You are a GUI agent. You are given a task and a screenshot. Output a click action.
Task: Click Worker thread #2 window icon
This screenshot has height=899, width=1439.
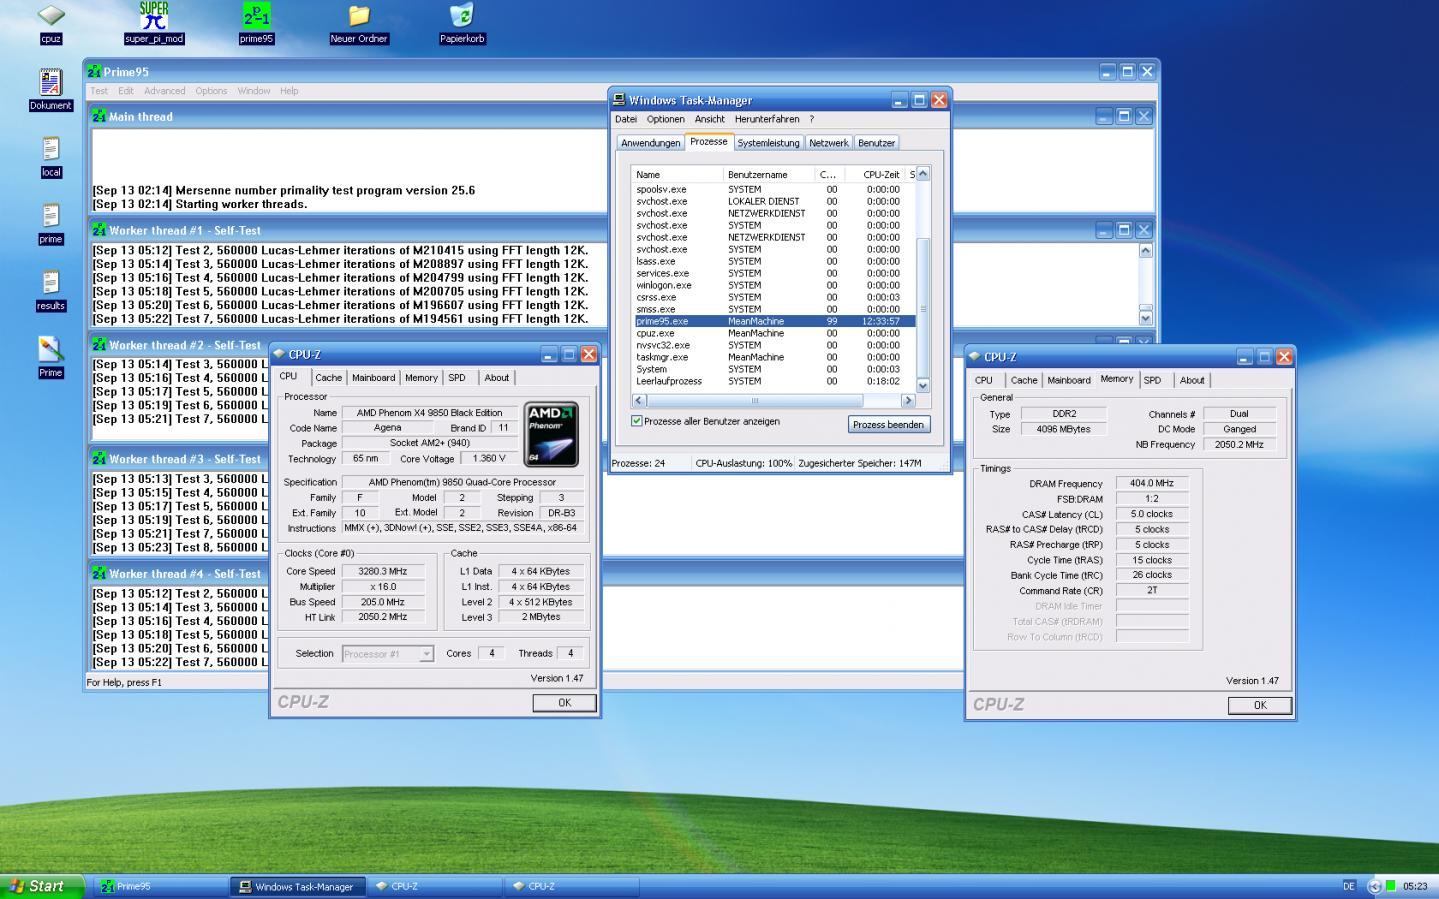coord(99,345)
